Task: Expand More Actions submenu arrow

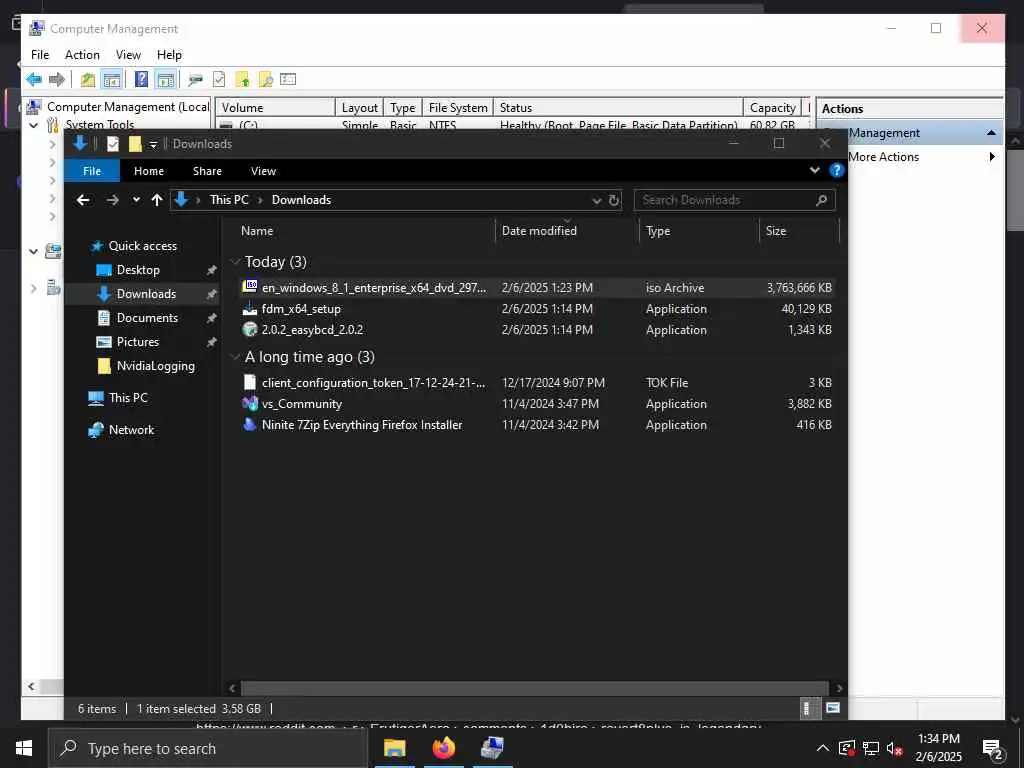Action: [992, 157]
